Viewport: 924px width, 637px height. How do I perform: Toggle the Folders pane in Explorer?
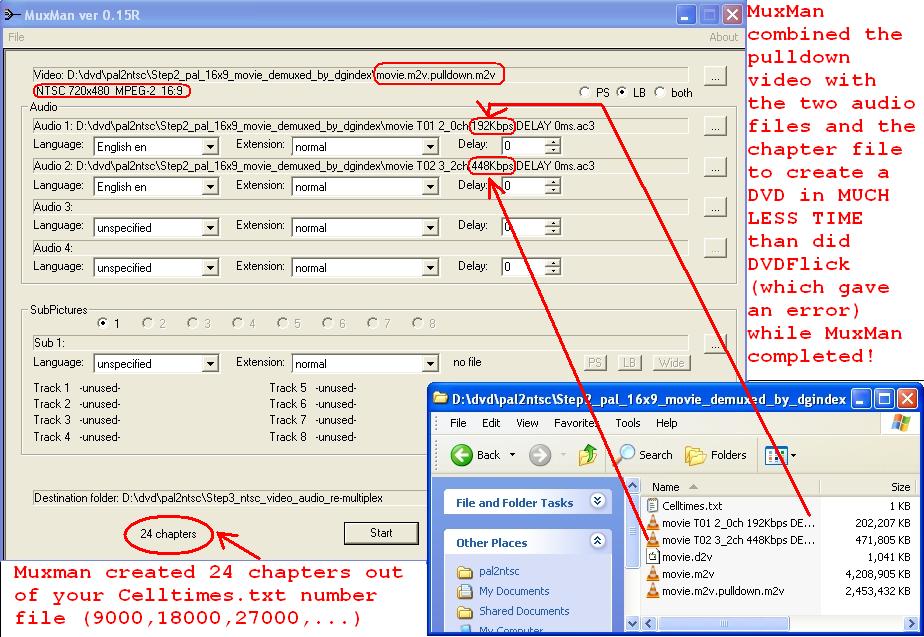[715, 455]
